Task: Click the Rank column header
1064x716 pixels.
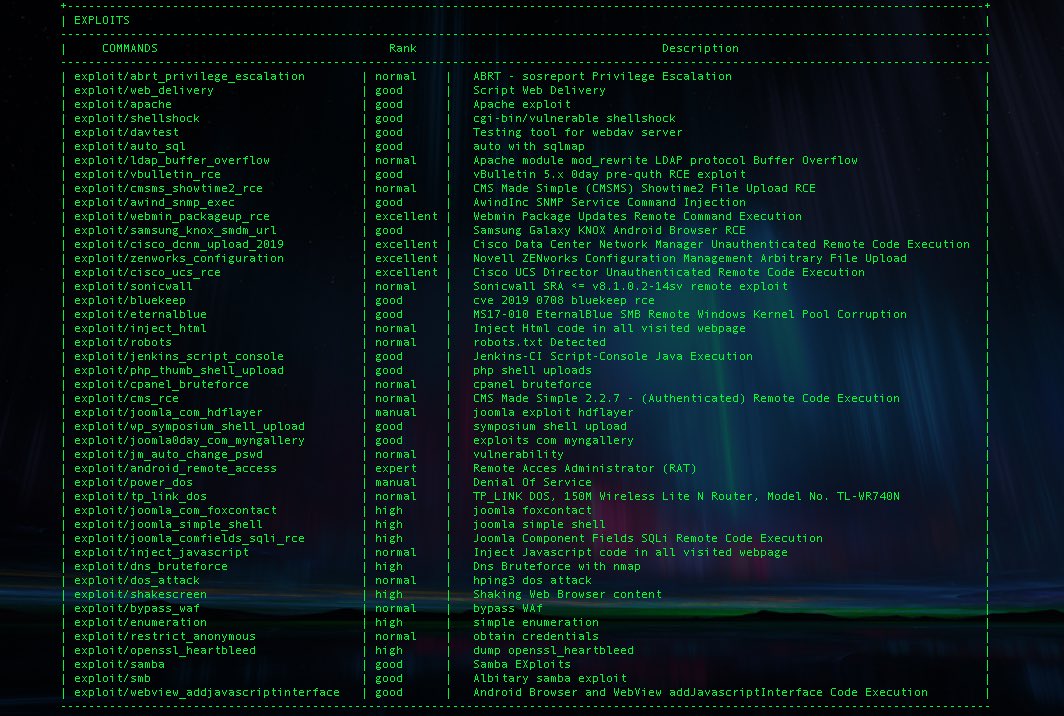Action: pyautogui.click(x=402, y=48)
